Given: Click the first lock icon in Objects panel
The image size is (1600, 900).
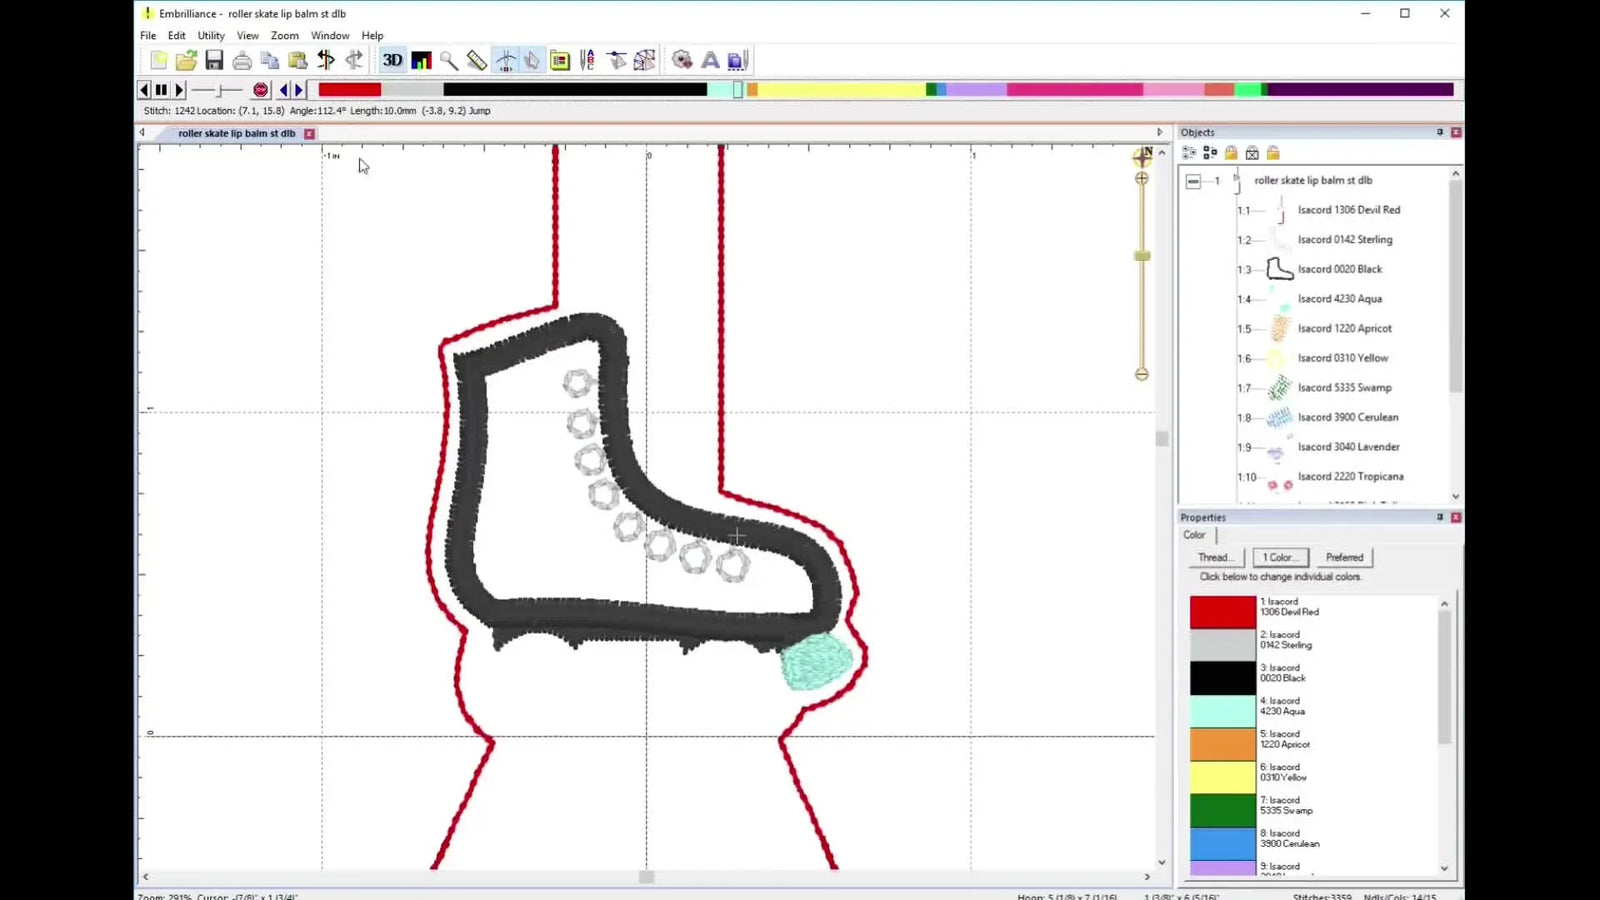Looking at the screenshot, I should click(1231, 153).
